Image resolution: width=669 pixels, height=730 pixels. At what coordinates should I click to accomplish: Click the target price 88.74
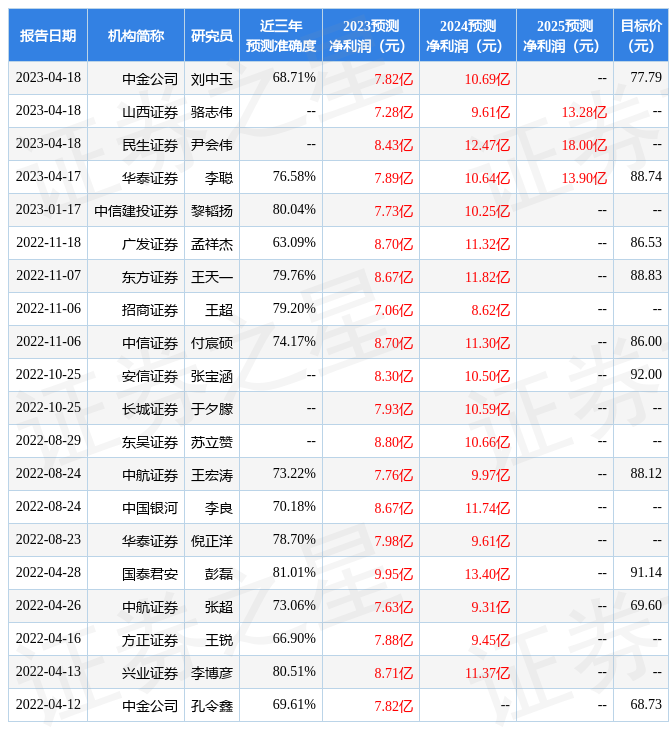[x=646, y=176]
